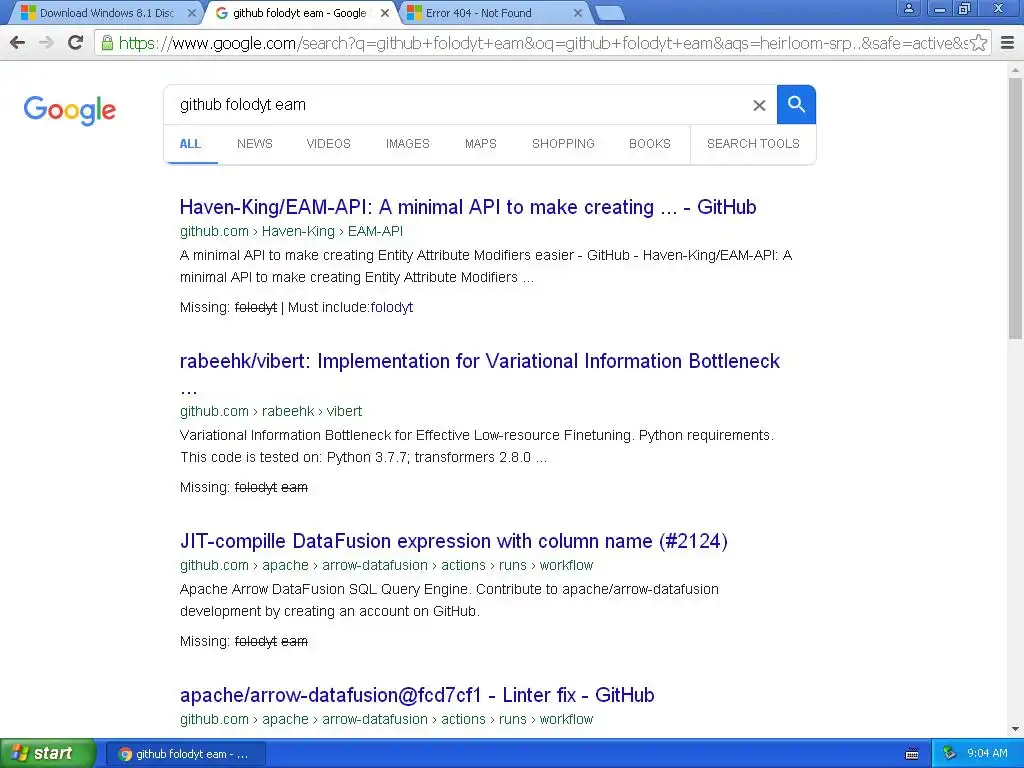This screenshot has height=768, width=1024.
Task: Open the rabeehk/vibert result link
Action: [x=479, y=361]
